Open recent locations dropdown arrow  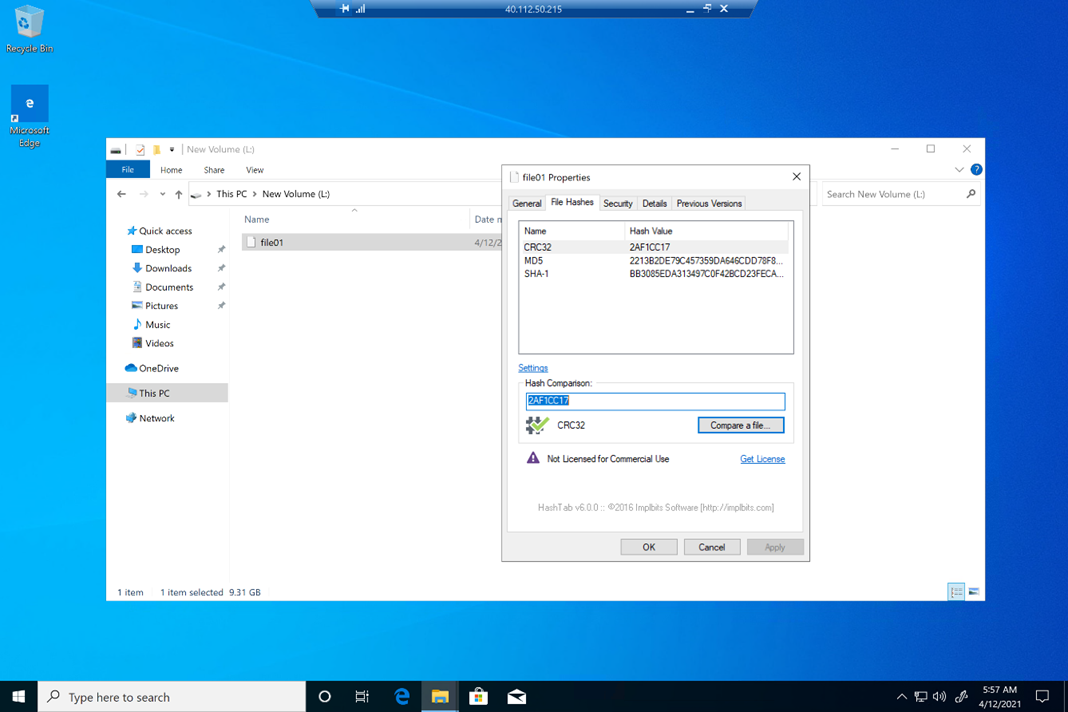(162, 194)
